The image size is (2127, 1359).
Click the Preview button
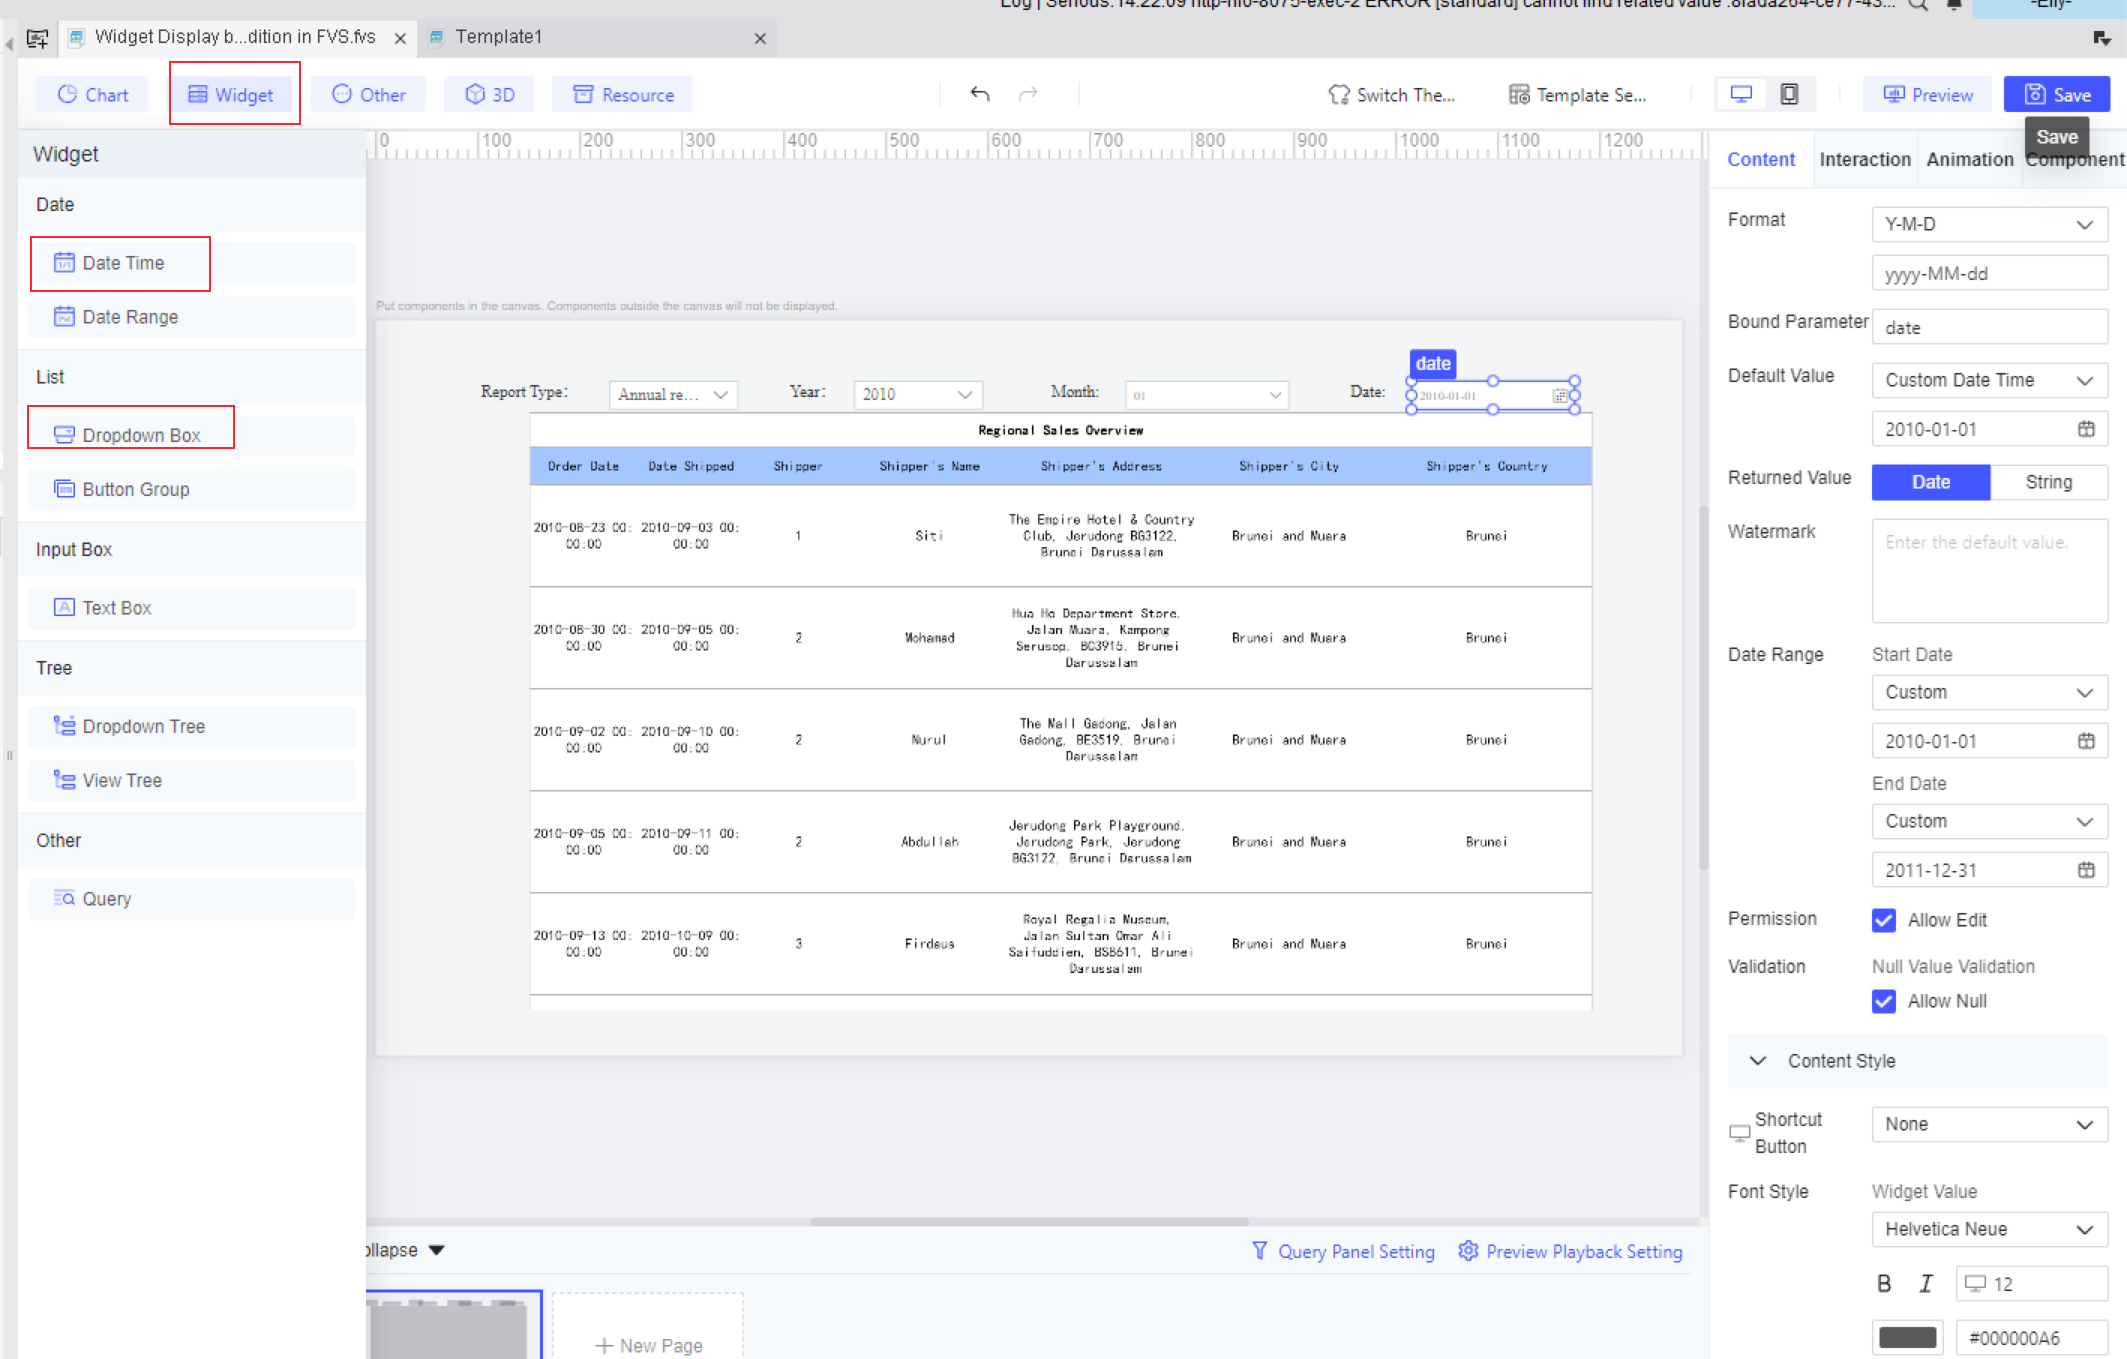pos(1927,95)
